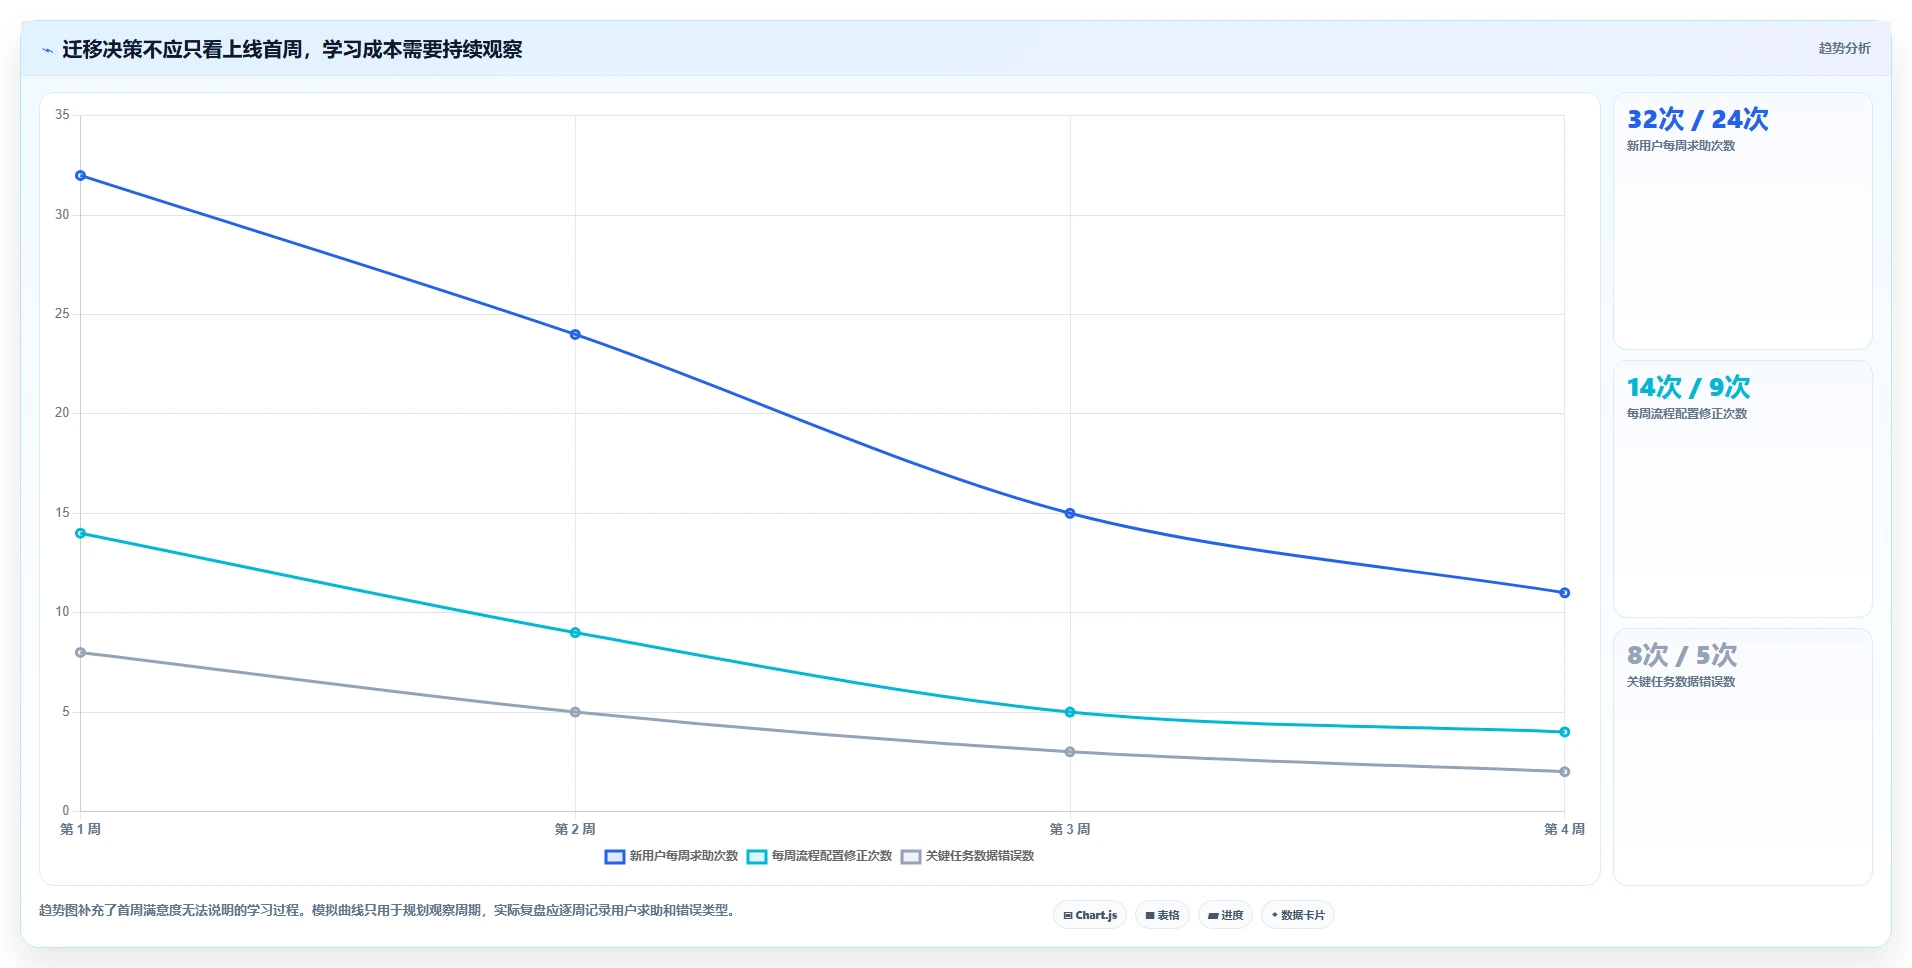Select the blue data point at 第 2 周 (24)
This screenshot has width=1912, height=968.
(575, 334)
